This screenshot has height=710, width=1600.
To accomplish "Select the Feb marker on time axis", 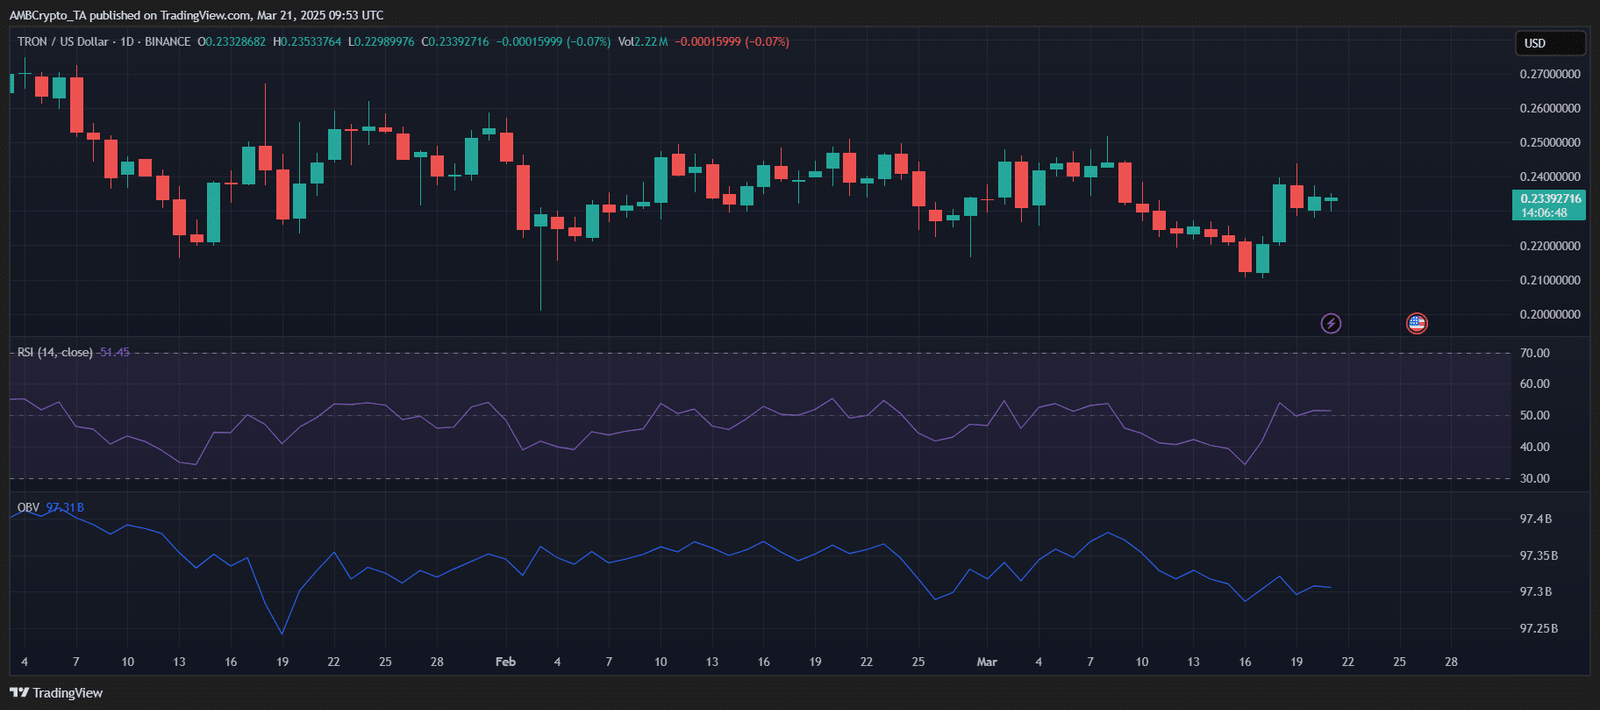I will point(506,662).
